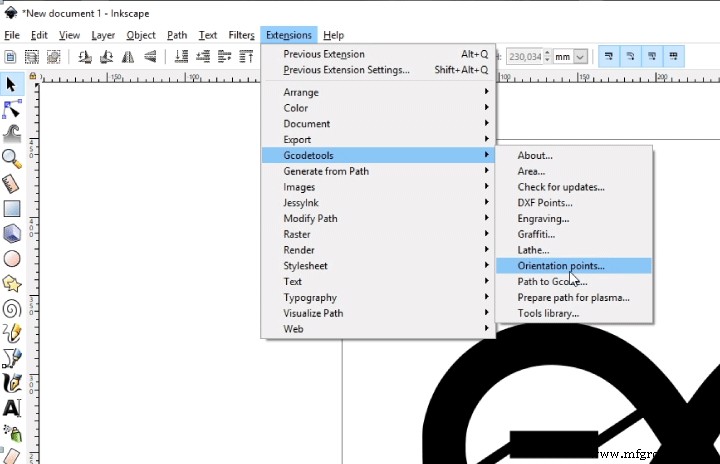This screenshot has width=720, height=464.
Task: Toggle the first transform affect button
Action: point(608,57)
